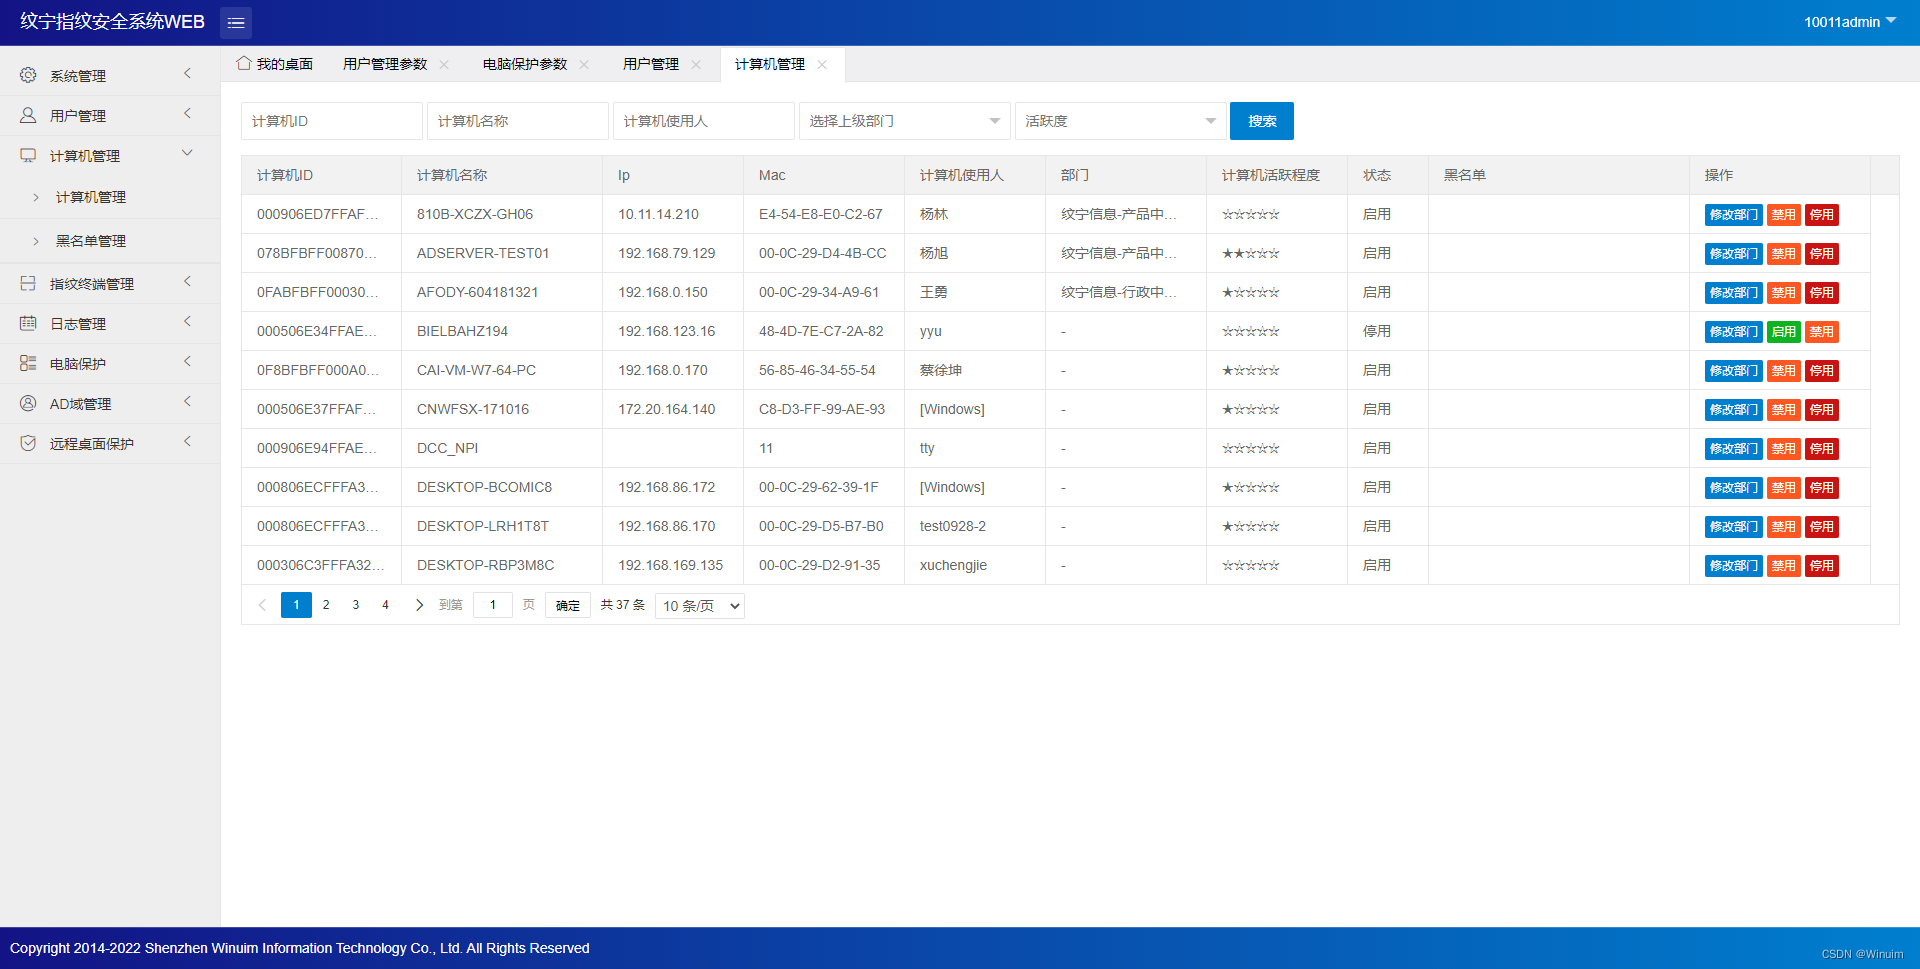Toggle the sidebar hamburger menu icon

[236, 22]
